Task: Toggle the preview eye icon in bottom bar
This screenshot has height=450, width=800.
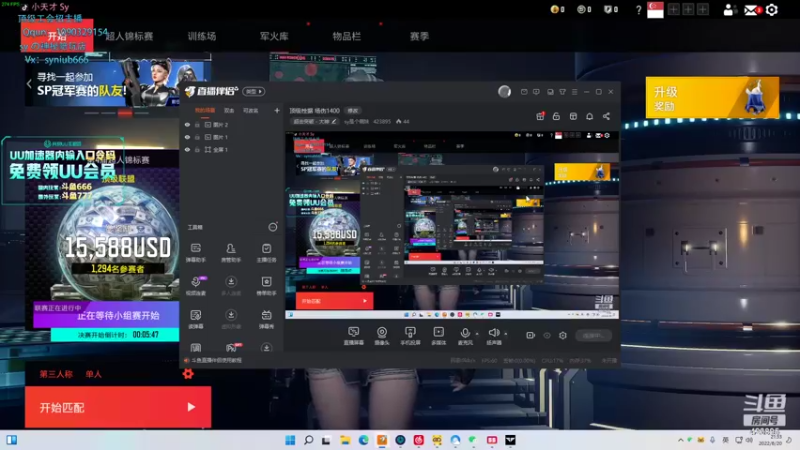Action: tap(547, 335)
